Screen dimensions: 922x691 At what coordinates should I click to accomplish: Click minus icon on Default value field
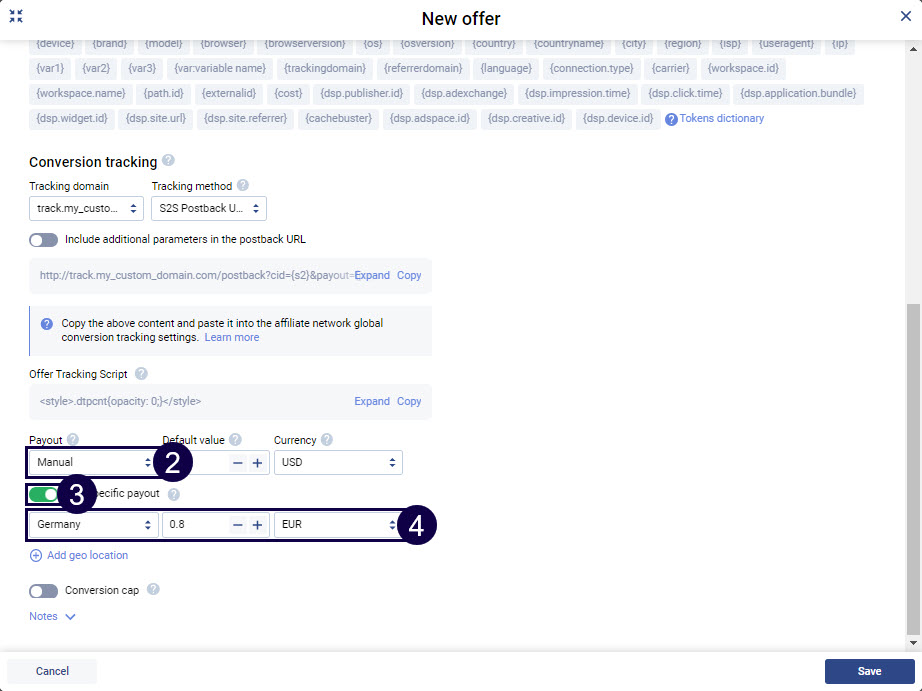(238, 463)
